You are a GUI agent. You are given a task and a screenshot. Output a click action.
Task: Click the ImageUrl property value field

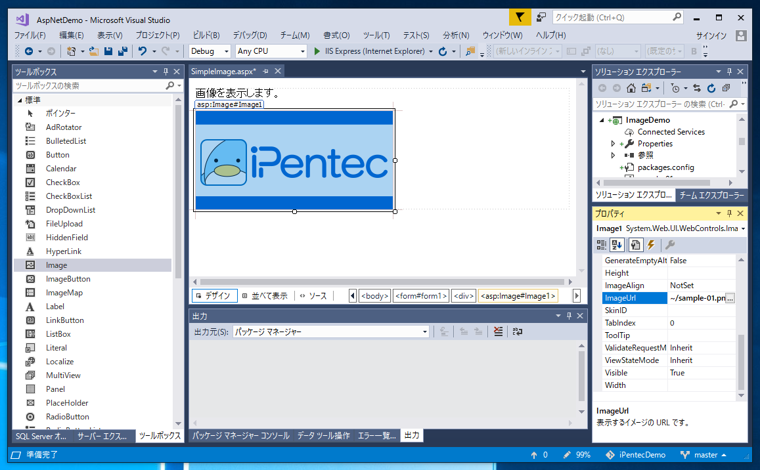[x=697, y=298]
